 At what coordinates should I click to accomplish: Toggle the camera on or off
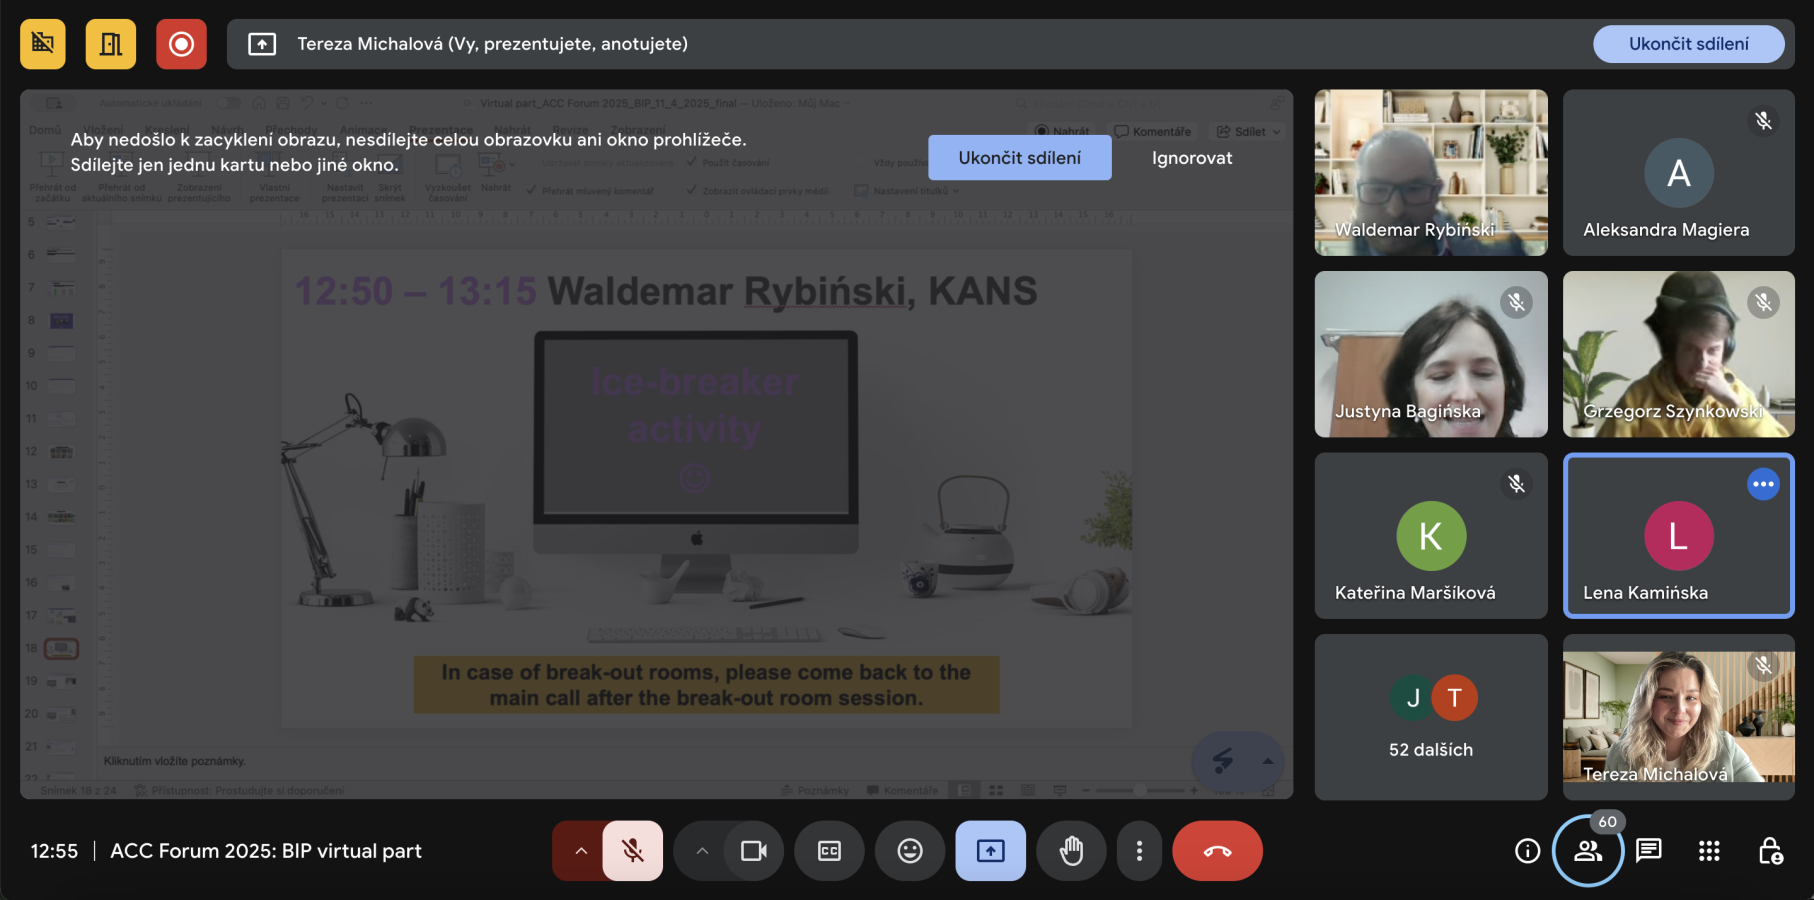[x=753, y=851]
